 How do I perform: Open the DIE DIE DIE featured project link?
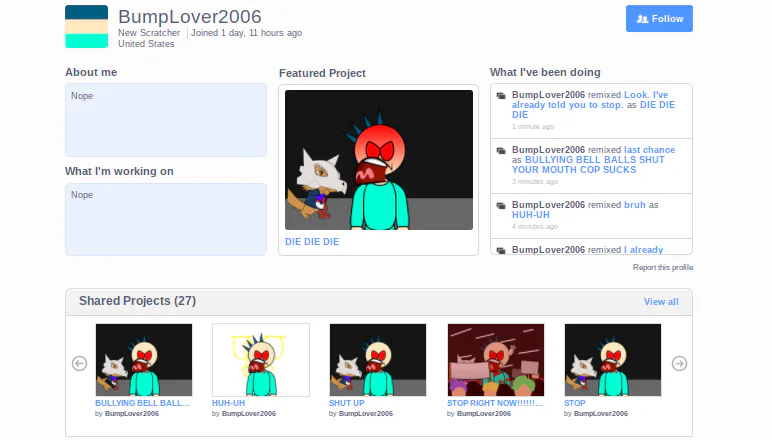(312, 242)
